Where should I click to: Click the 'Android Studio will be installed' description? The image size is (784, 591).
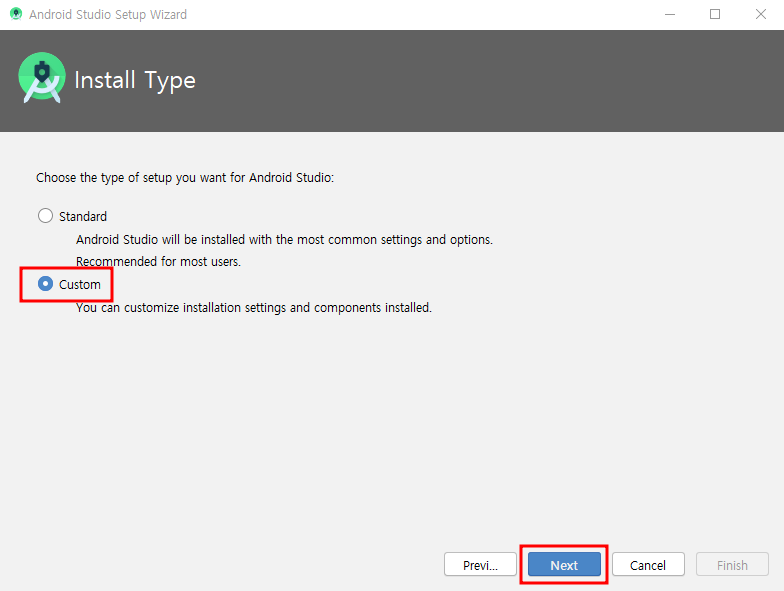pyautogui.click(x=284, y=240)
